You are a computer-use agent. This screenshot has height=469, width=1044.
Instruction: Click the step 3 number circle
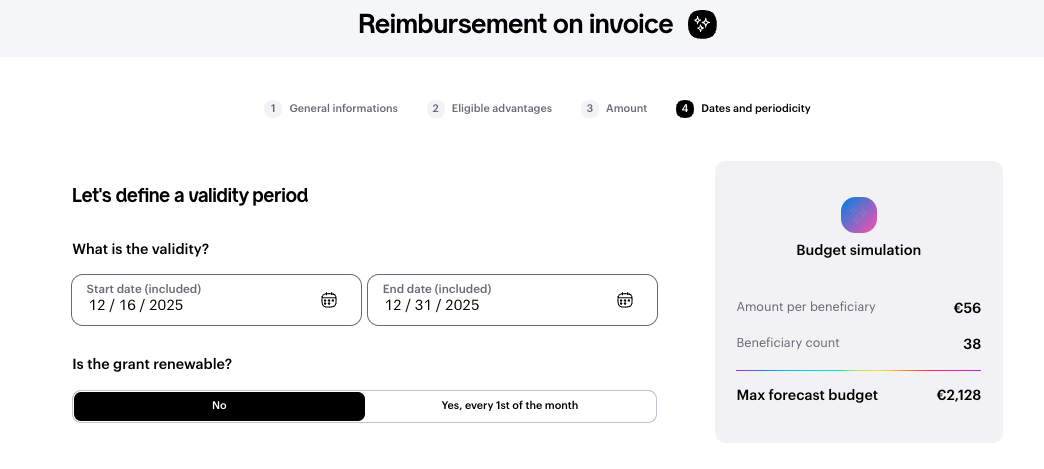click(x=590, y=109)
